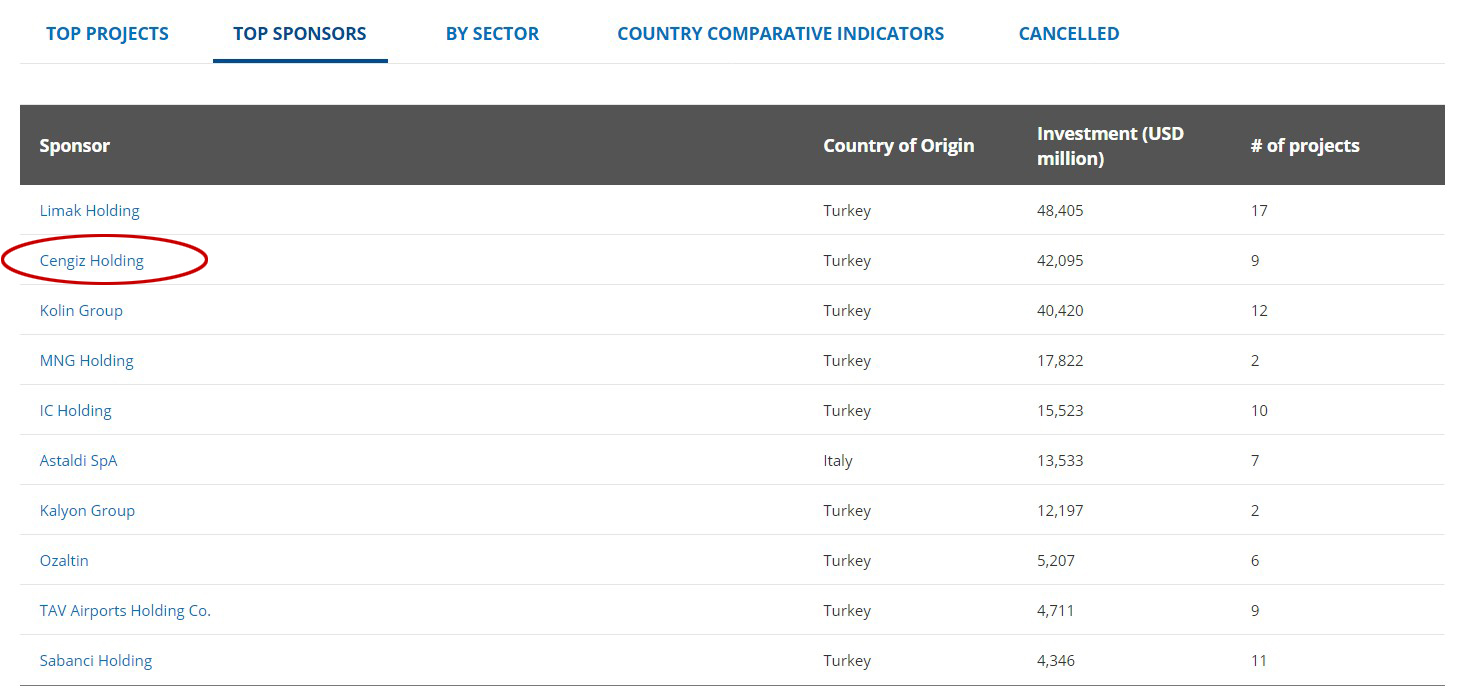Select the MNG Holding link

click(86, 361)
